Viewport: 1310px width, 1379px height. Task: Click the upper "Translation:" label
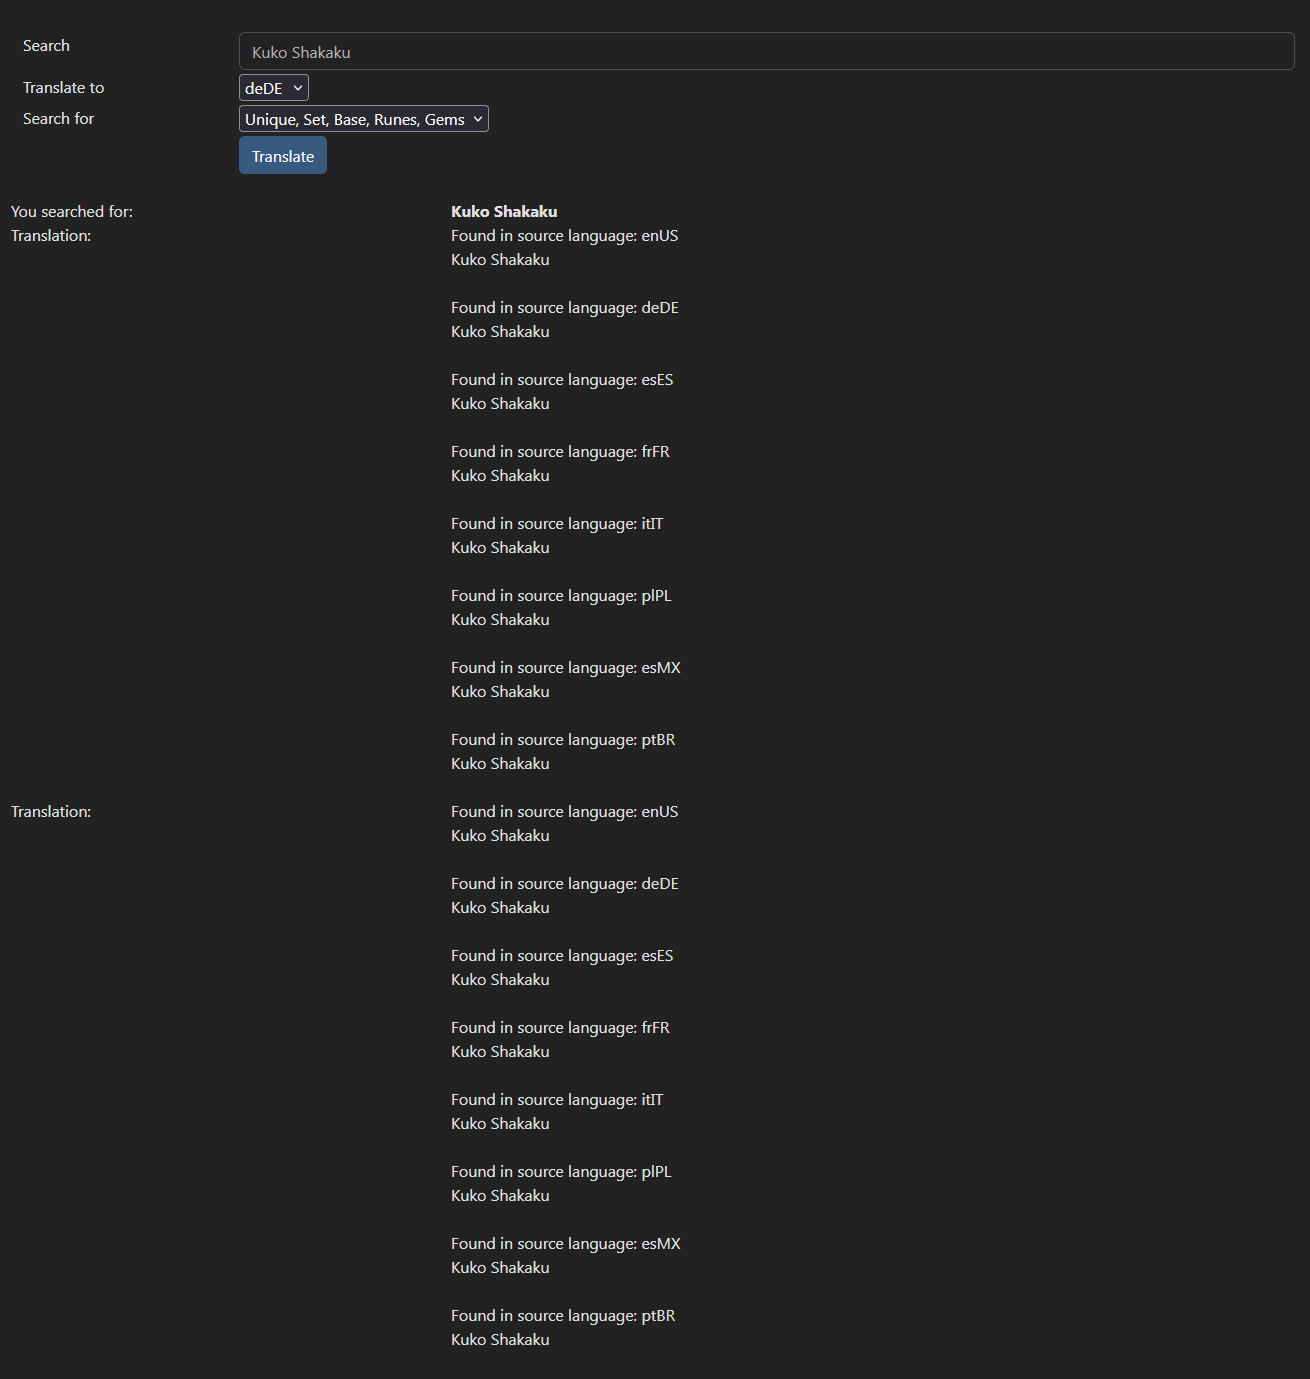point(51,236)
